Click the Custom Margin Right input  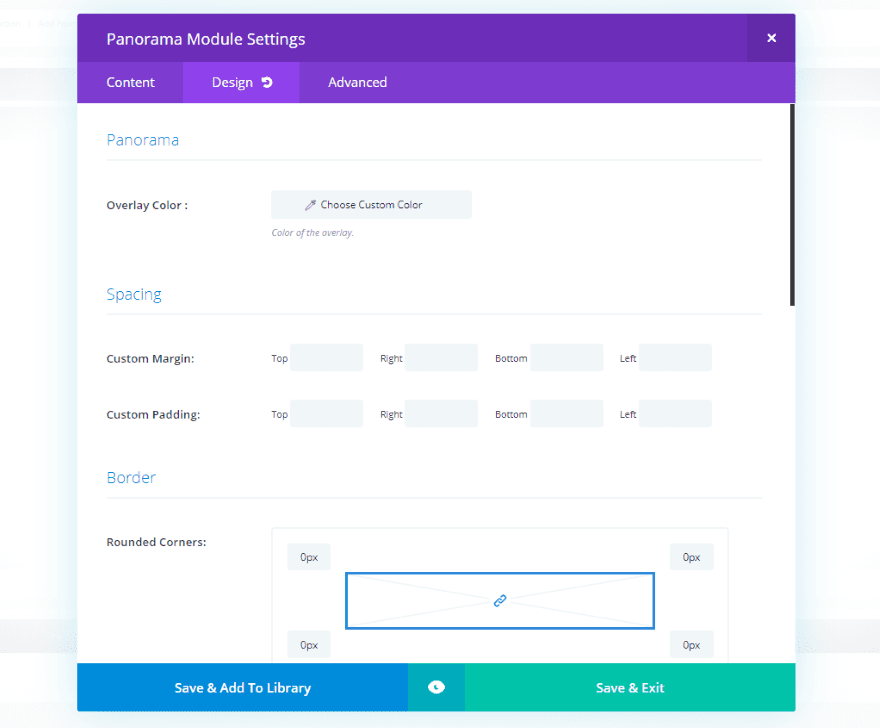[x=441, y=358]
